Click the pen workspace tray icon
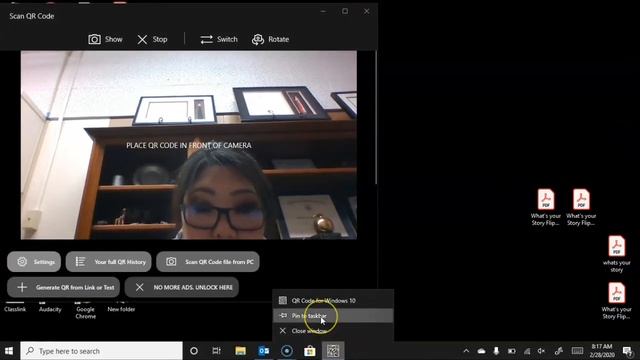Image resolution: width=640 pixels, height=360 pixels. 559,351
